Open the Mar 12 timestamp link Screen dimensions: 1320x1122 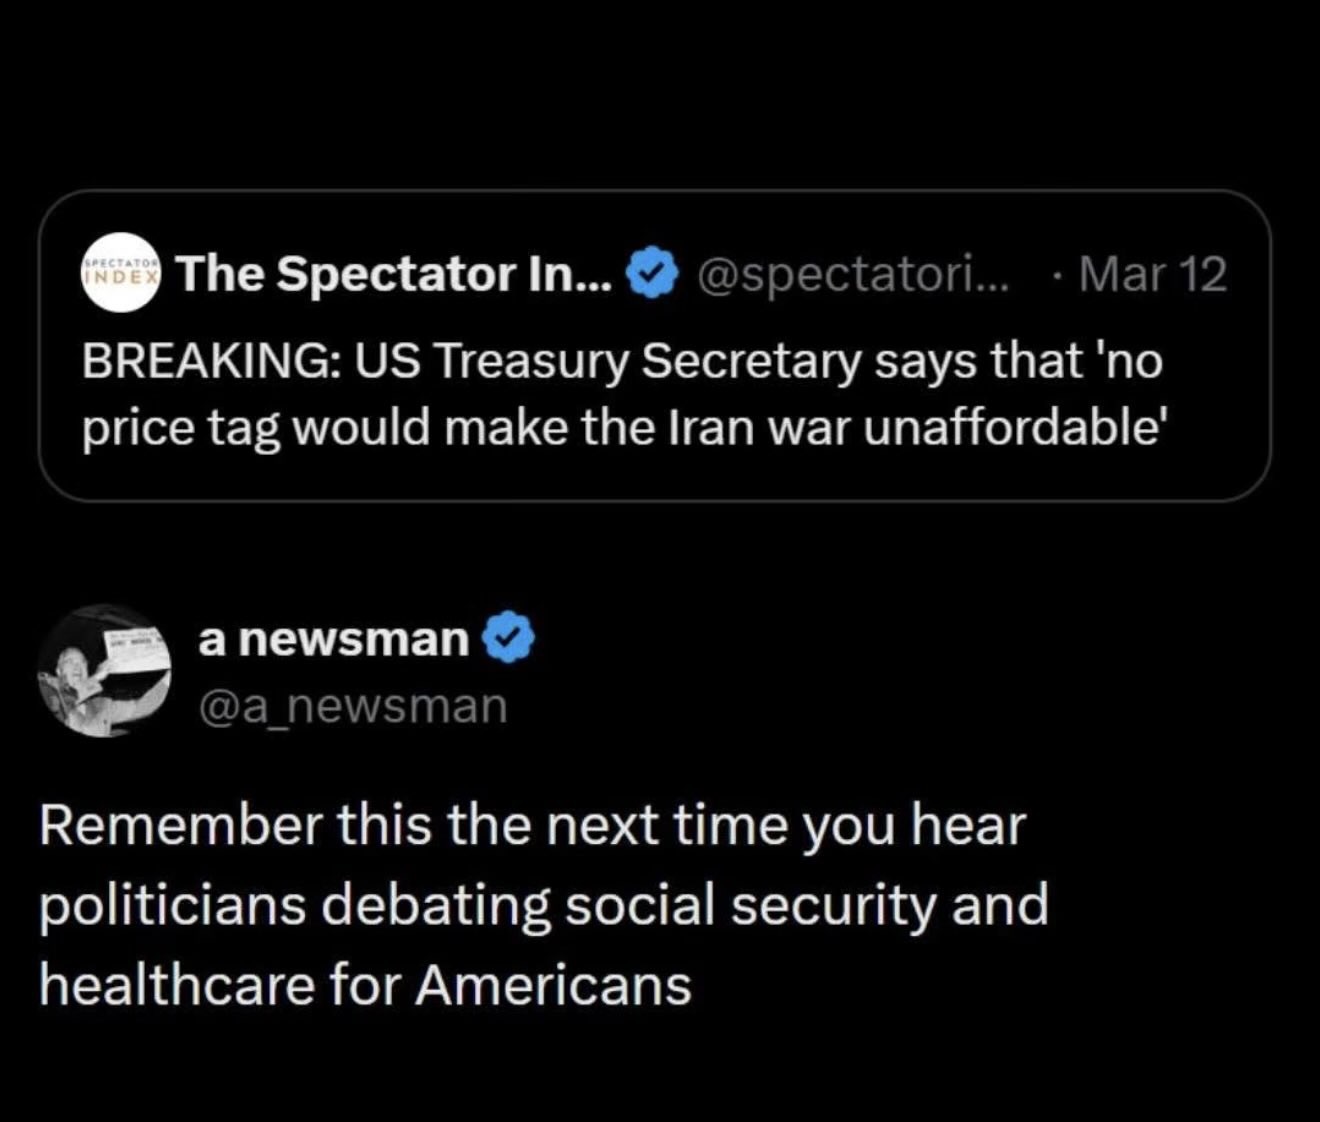(1152, 273)
